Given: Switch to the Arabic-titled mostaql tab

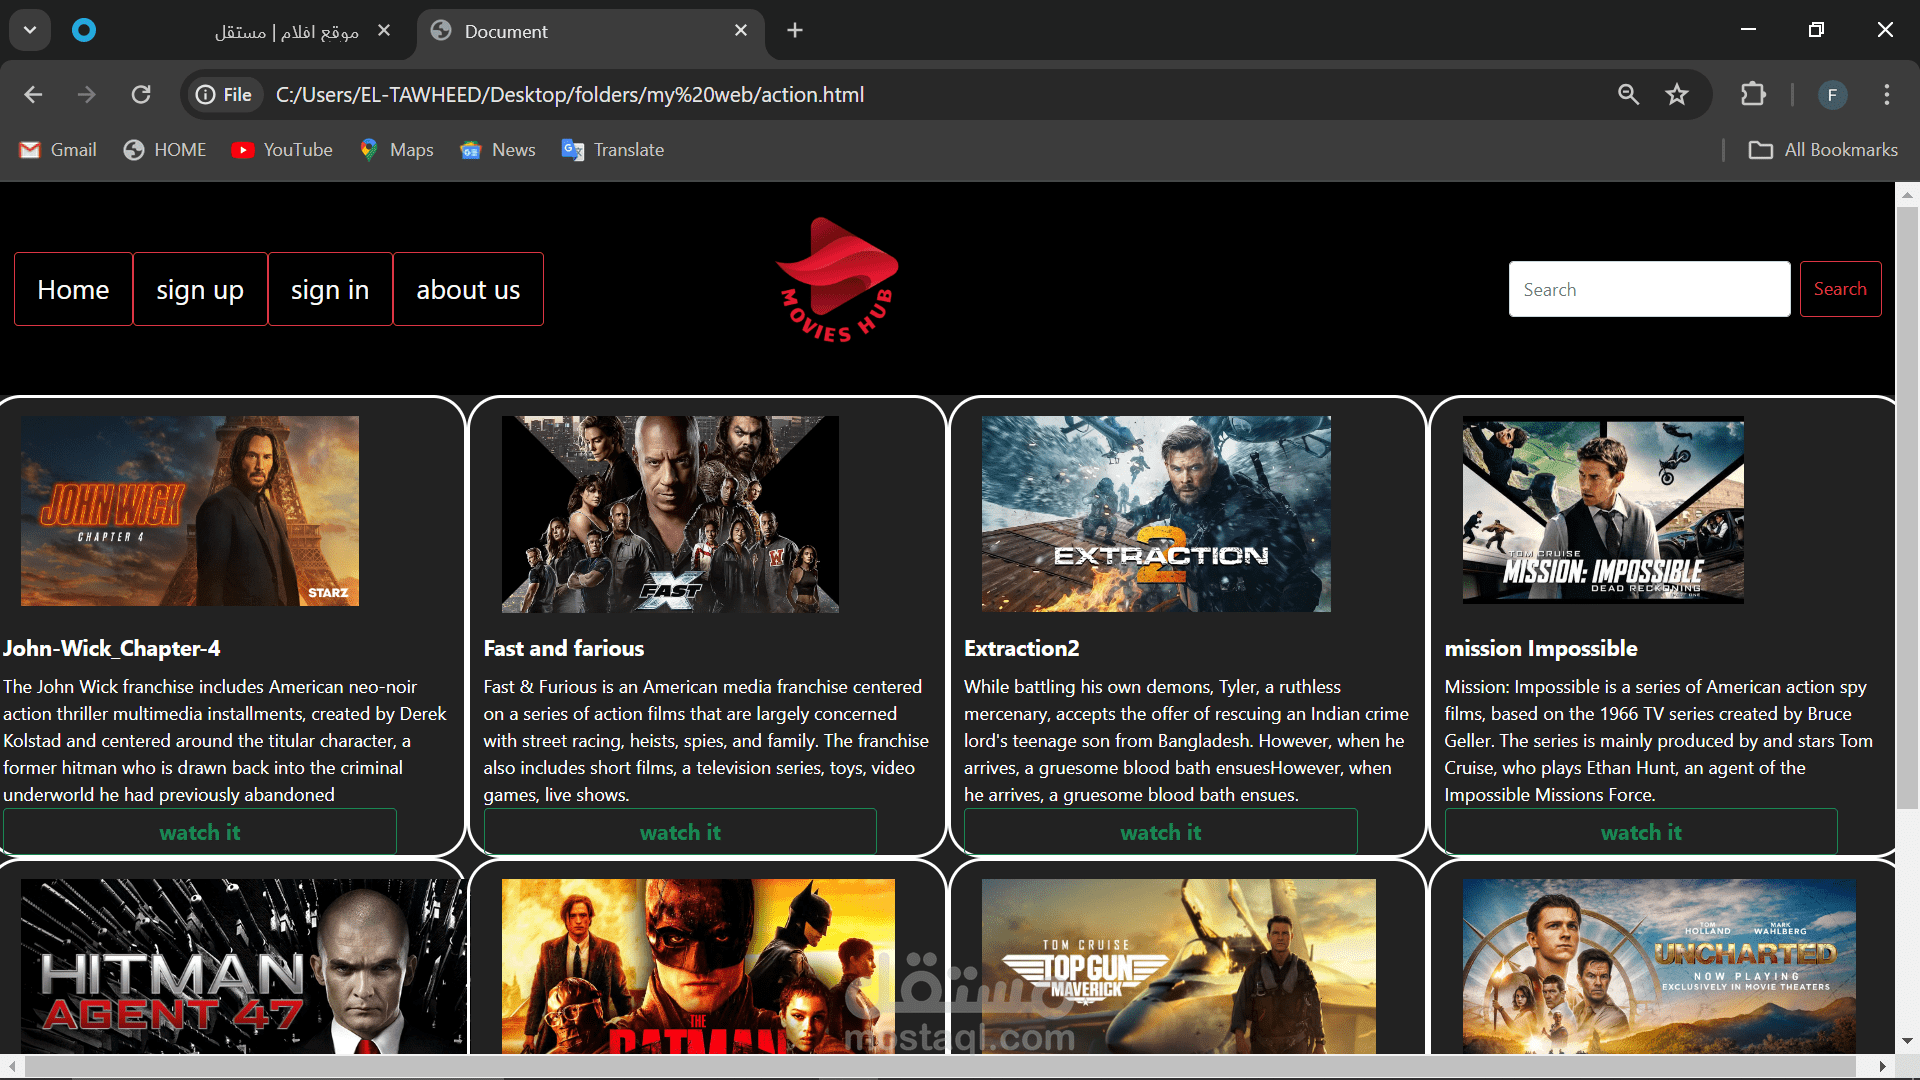Looking at the screenshot, I should pyautogui.click(x=286, y=31).
